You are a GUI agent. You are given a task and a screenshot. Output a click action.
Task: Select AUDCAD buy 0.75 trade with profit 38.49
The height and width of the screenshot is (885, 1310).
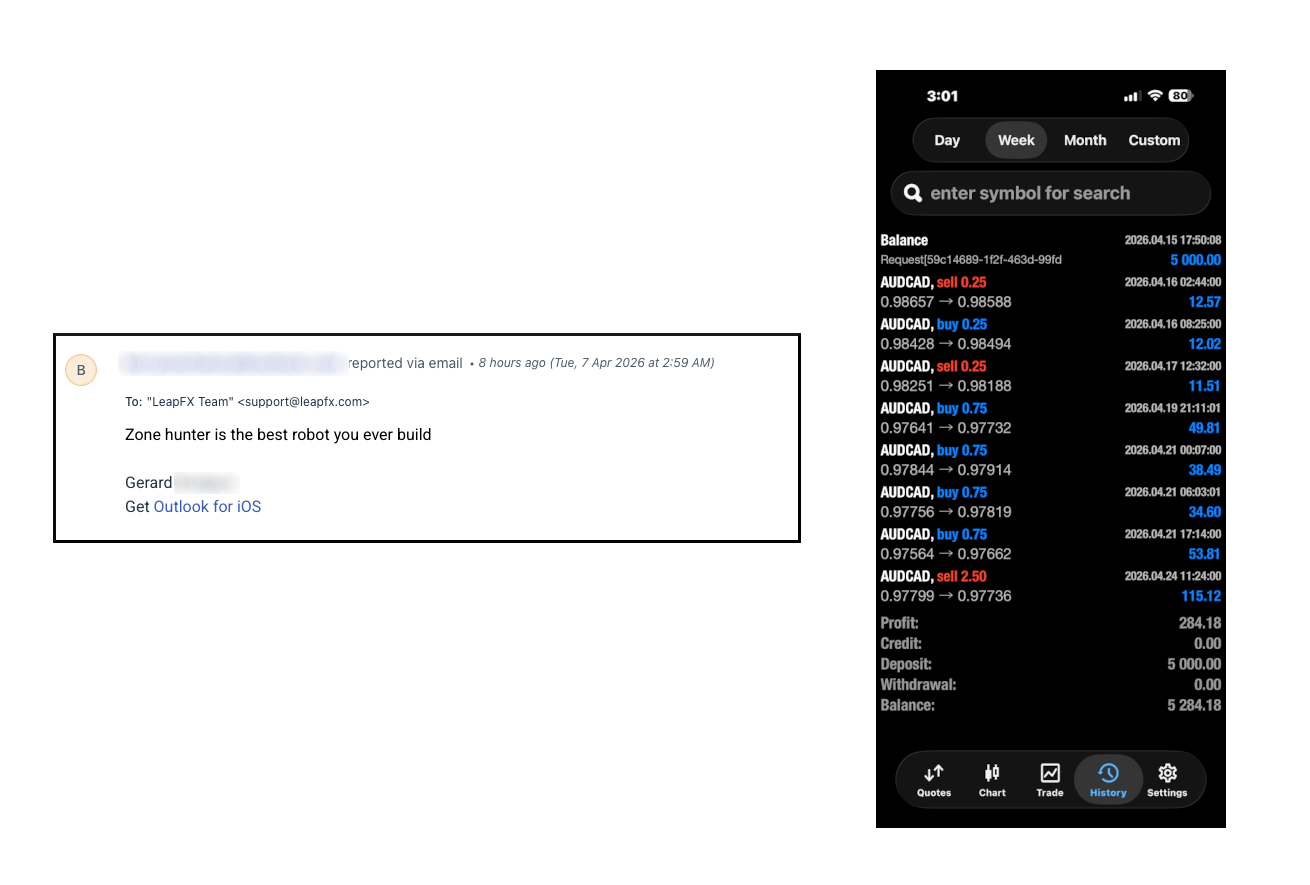coord(1050,460)
